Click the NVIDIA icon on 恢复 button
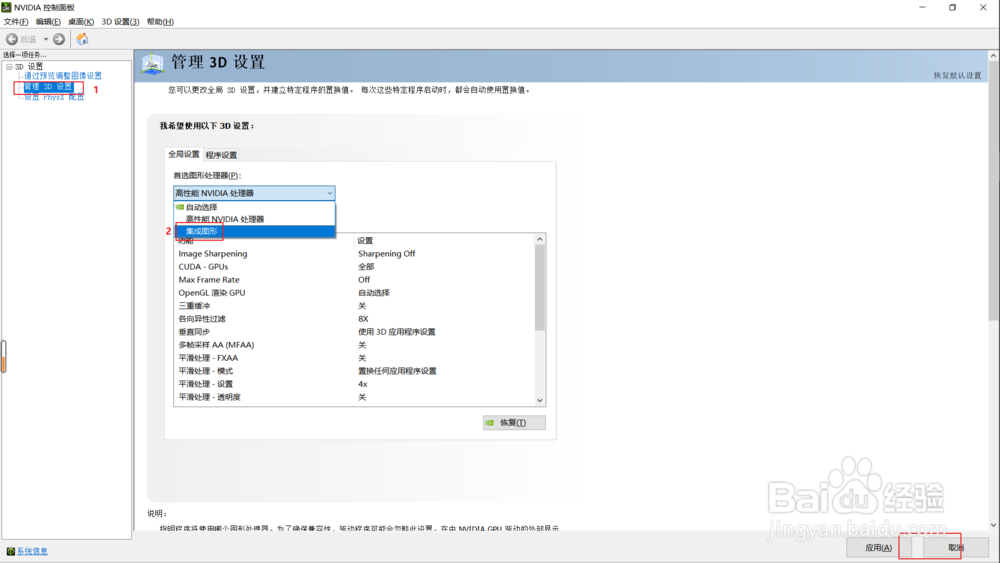 (x=489, y=423)
